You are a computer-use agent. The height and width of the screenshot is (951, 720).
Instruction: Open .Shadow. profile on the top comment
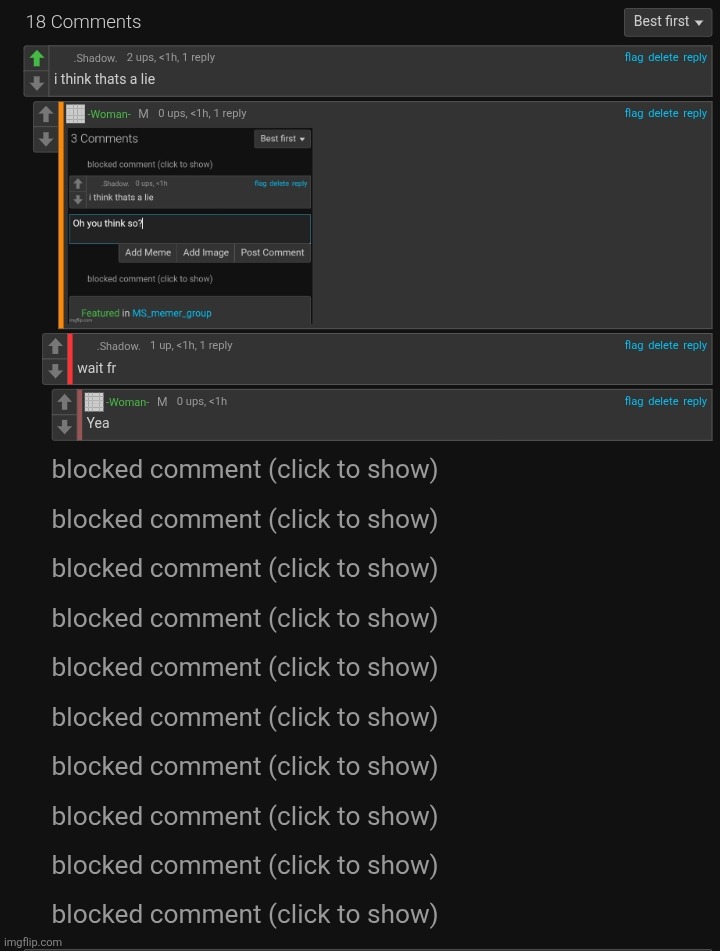(95, 58)
